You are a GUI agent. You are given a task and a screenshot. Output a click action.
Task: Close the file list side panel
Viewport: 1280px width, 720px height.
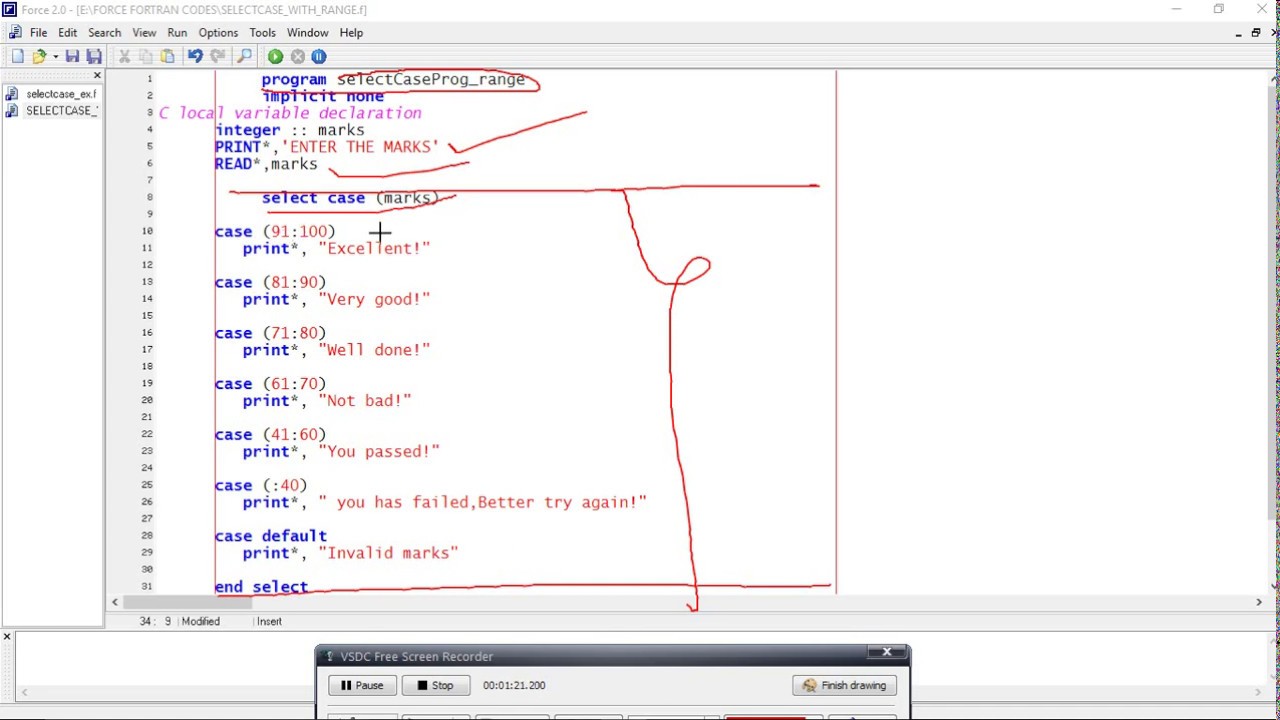[97, 76]
